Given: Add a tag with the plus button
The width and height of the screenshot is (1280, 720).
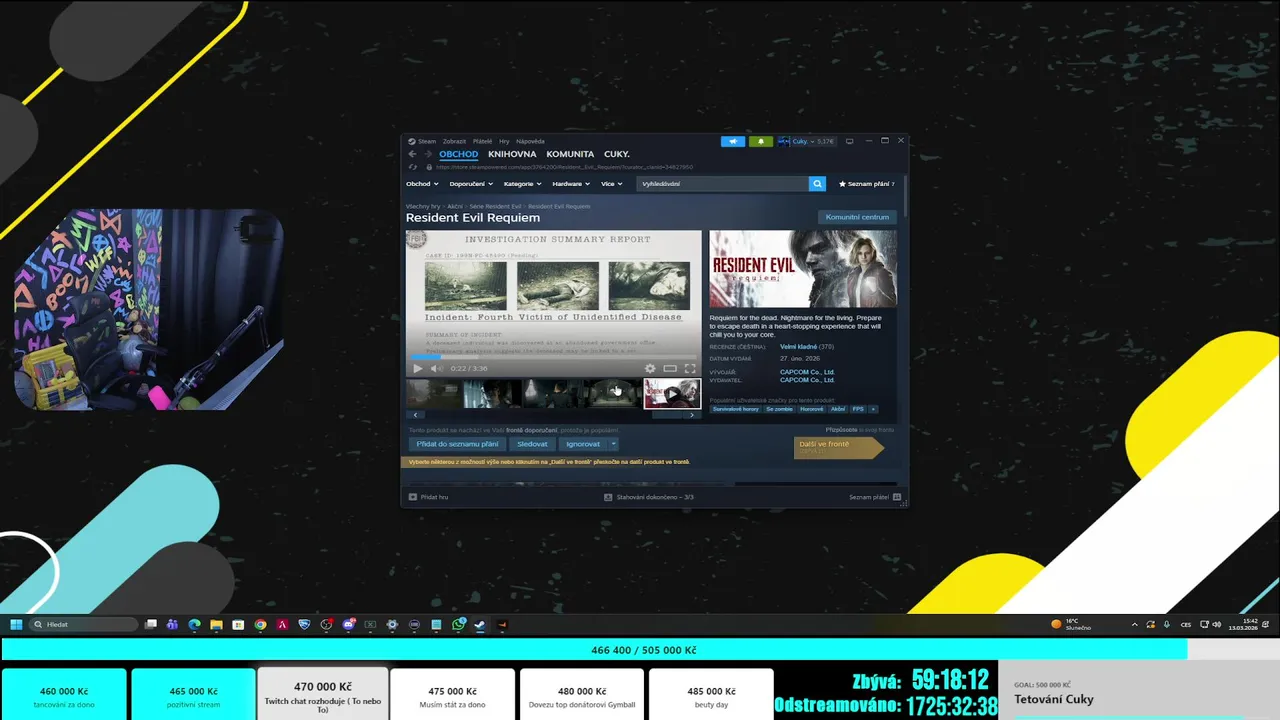Looking at the screenshot, I should pos(873,409).
